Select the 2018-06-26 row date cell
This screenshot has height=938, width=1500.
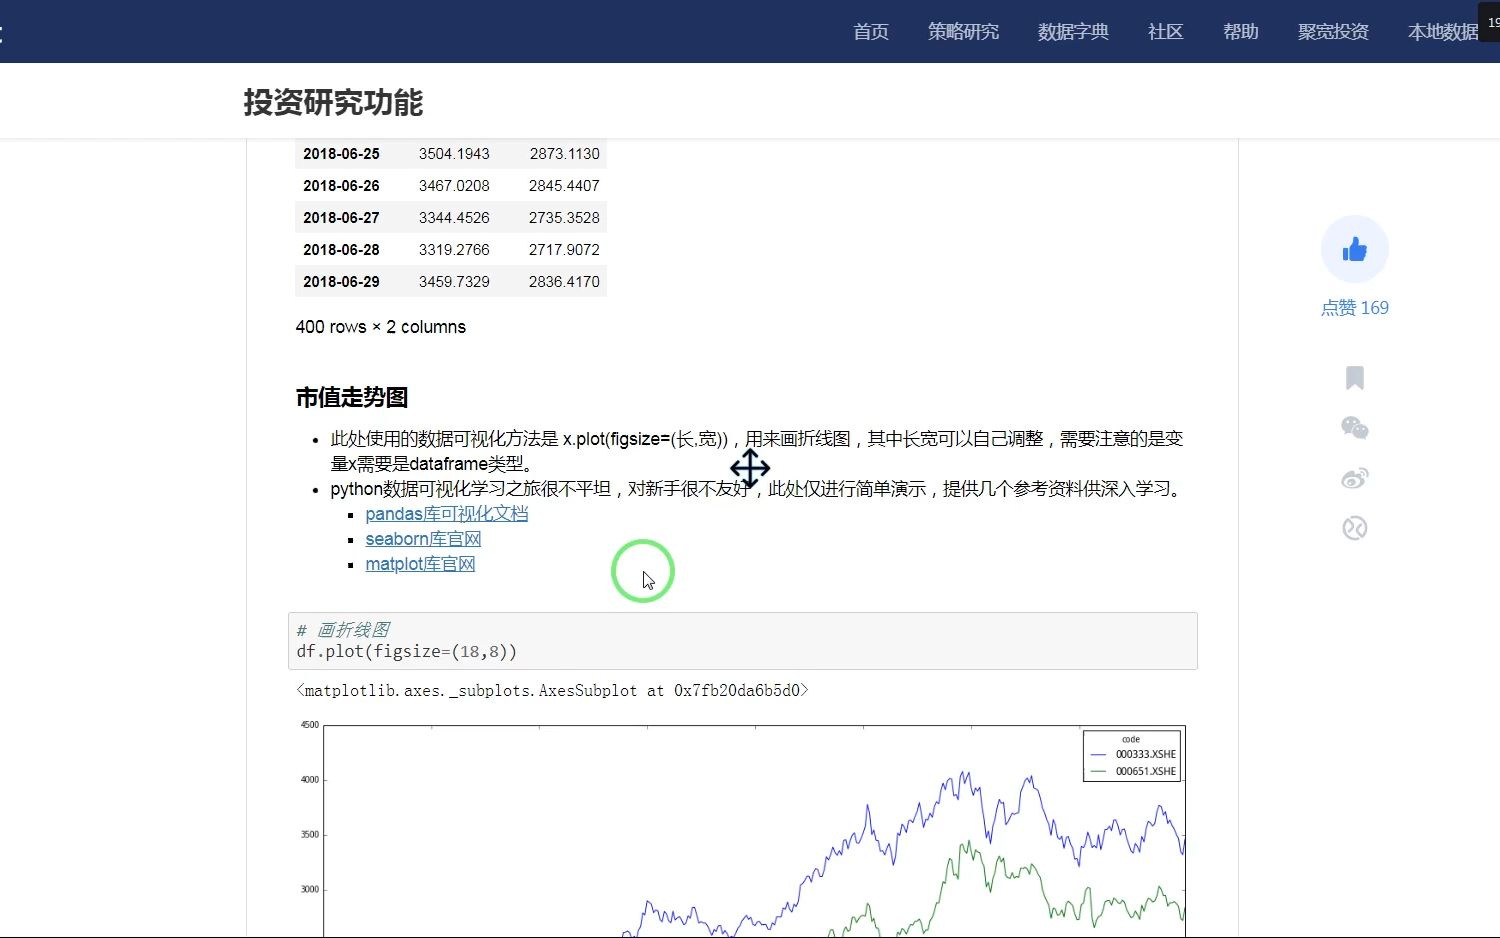point(341,186)
